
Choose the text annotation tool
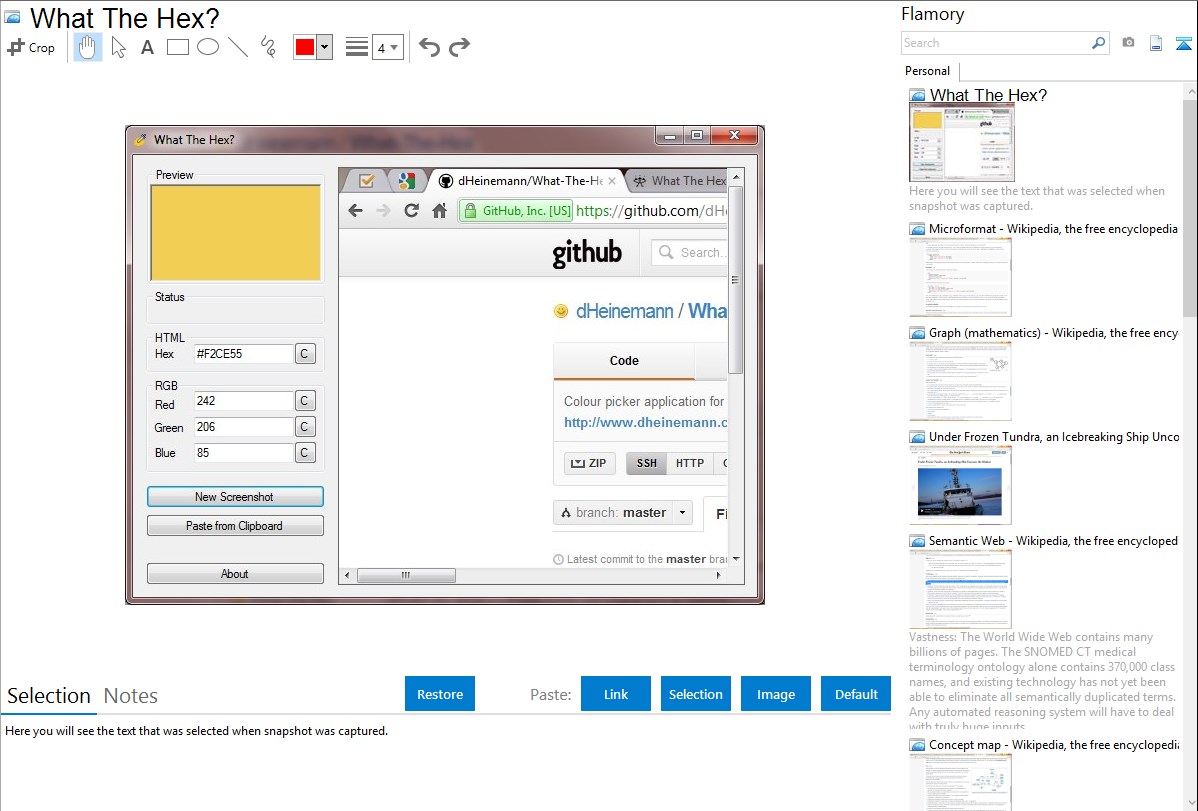[147, 47]
